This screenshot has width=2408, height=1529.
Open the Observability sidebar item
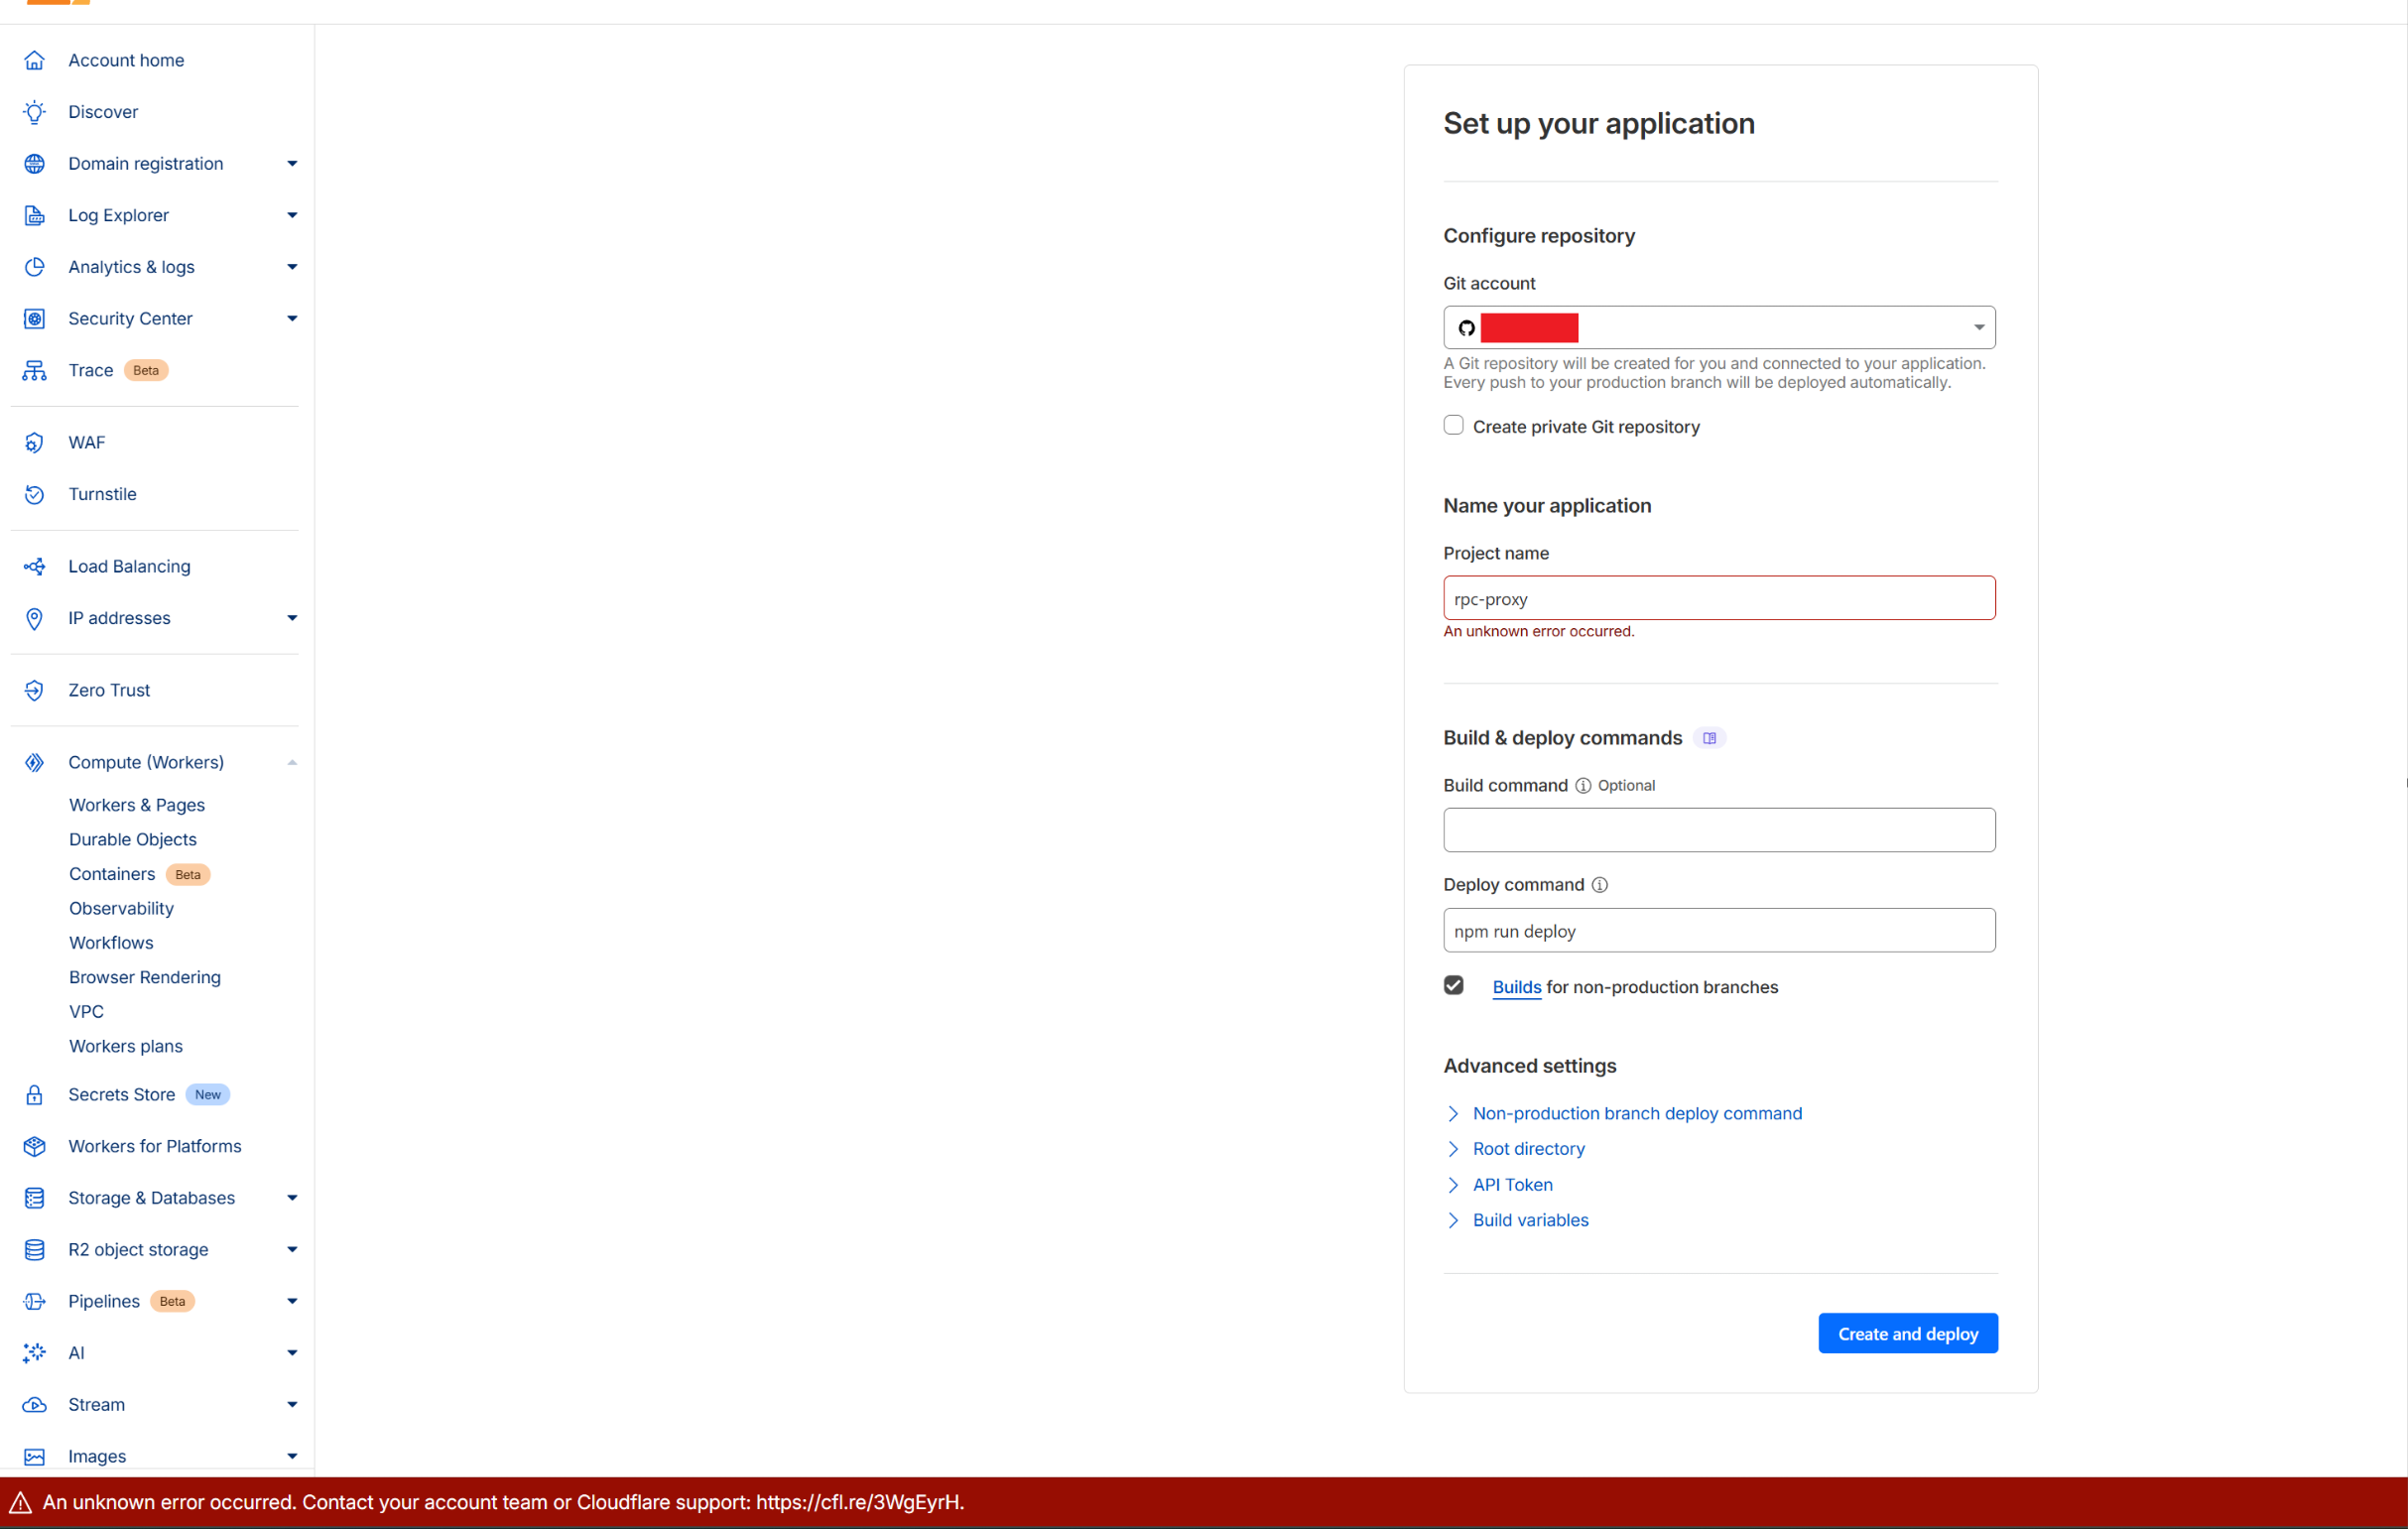[121, 908]
